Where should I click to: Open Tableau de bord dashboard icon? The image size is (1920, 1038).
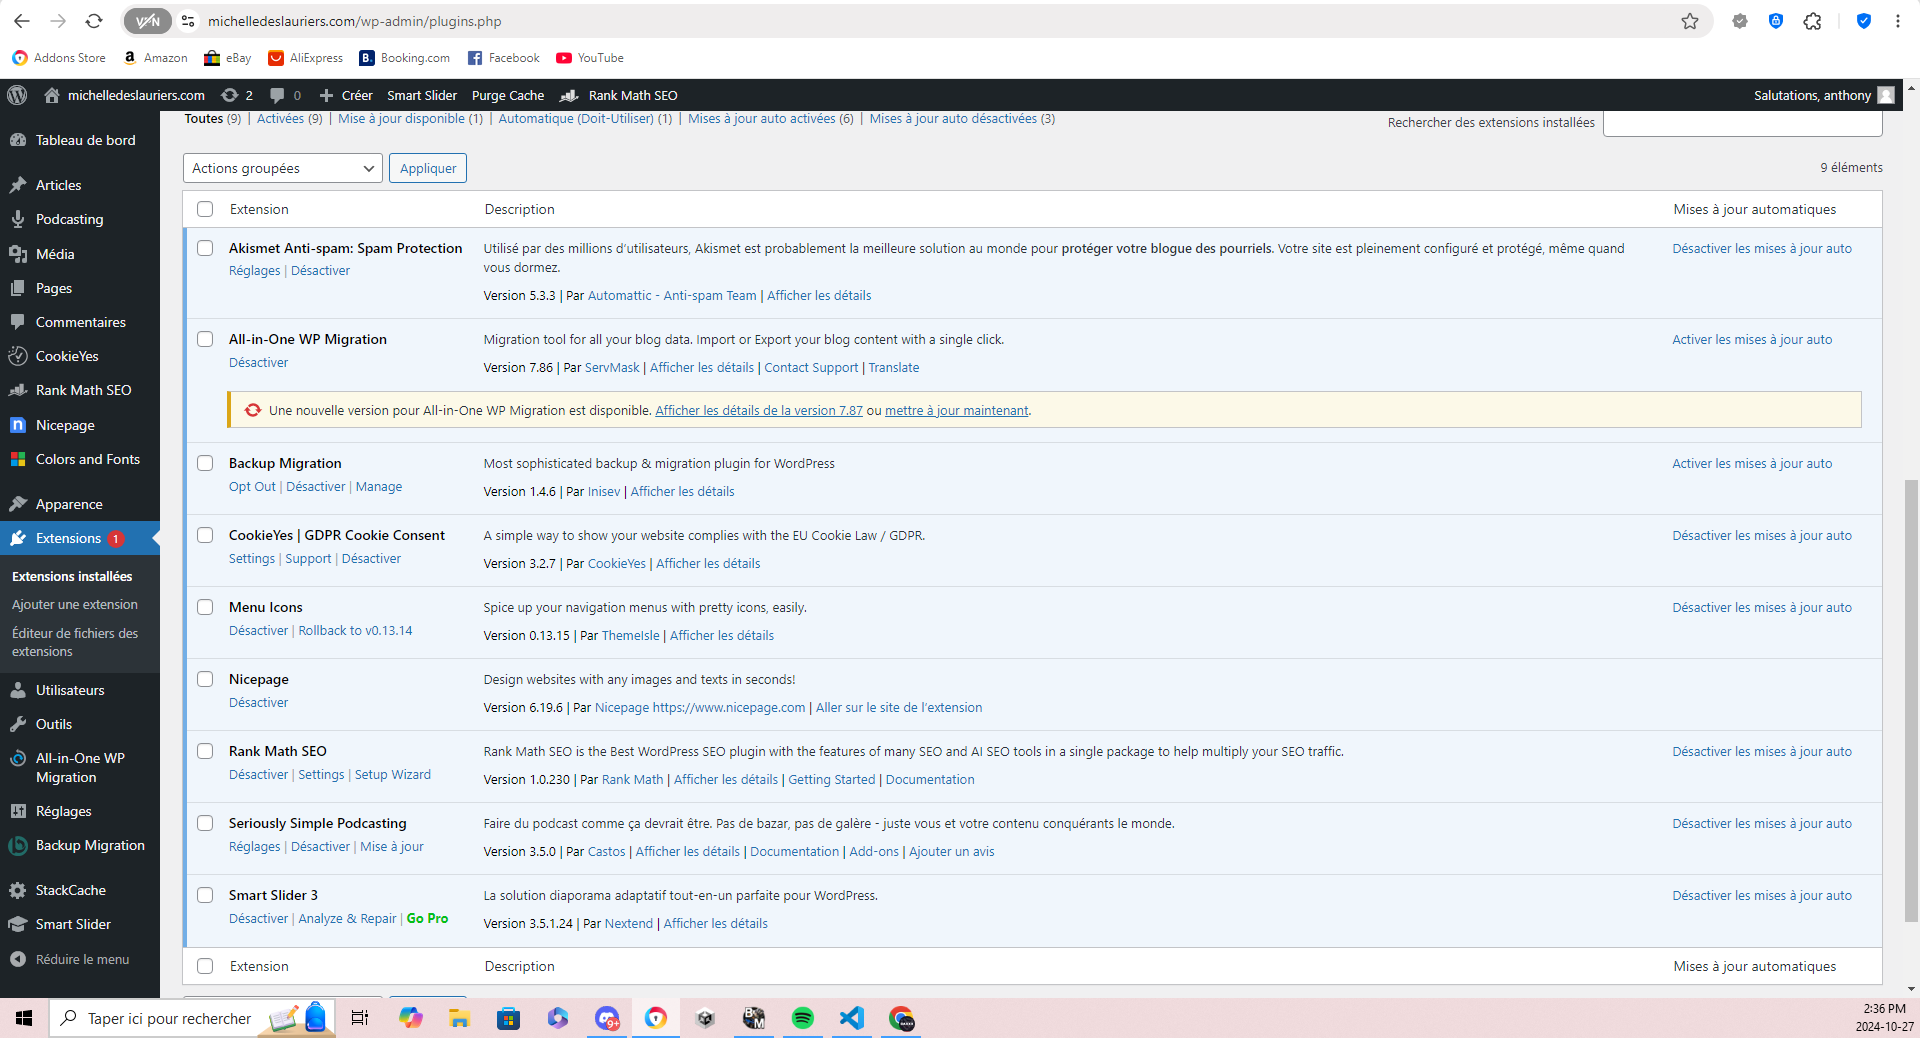pos(18,140)
